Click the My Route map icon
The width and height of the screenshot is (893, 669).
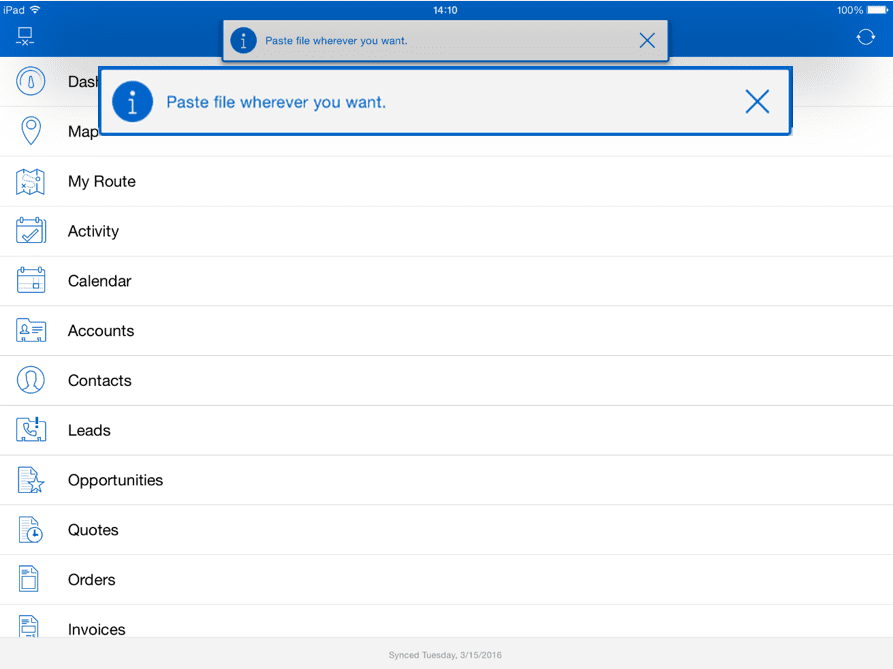coord(31,182)
